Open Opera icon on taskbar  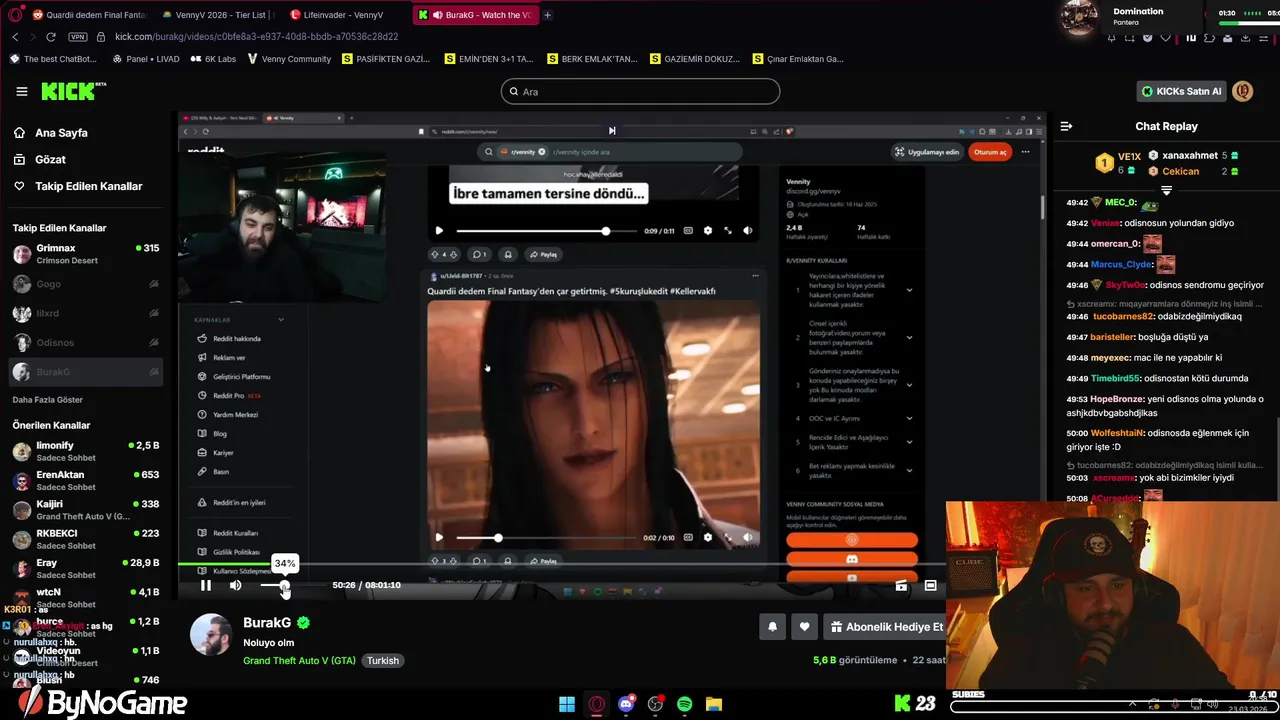(597, 704)
